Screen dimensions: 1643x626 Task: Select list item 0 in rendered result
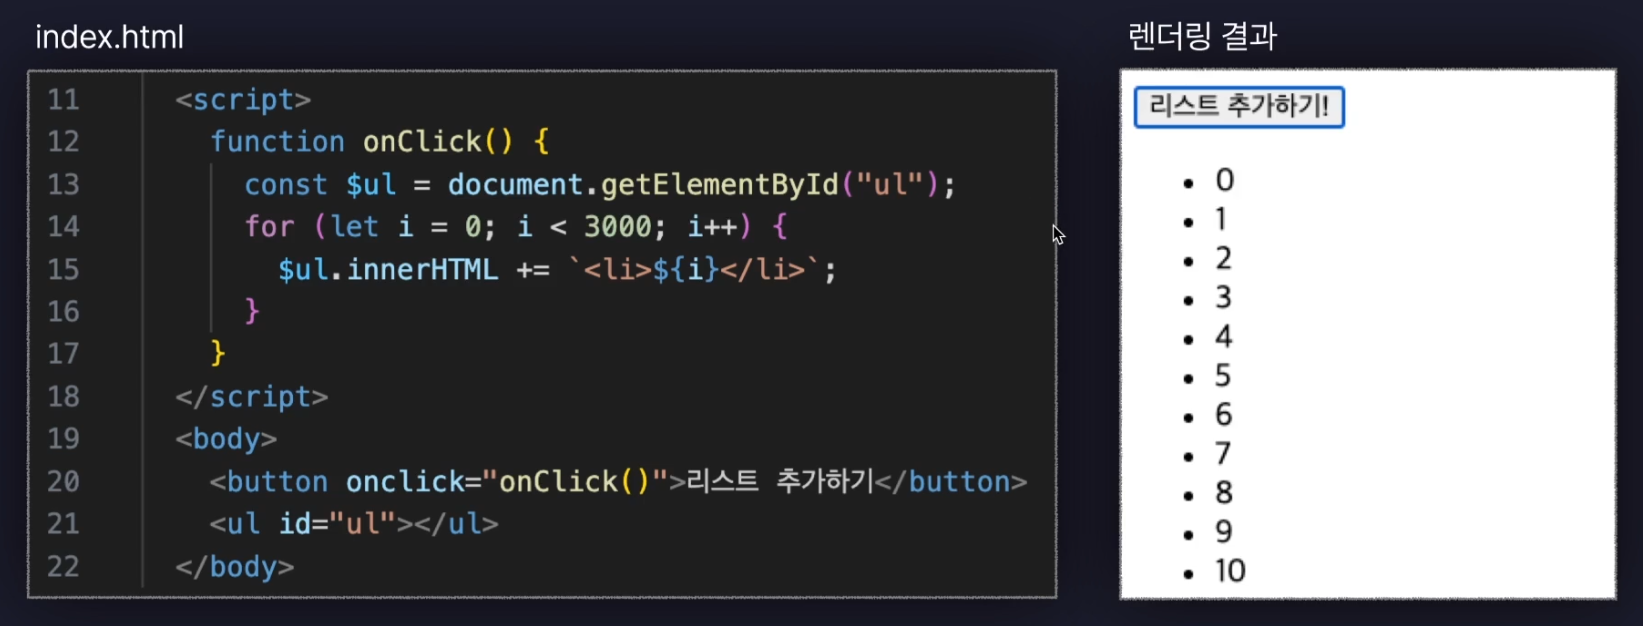point(1225,180)
